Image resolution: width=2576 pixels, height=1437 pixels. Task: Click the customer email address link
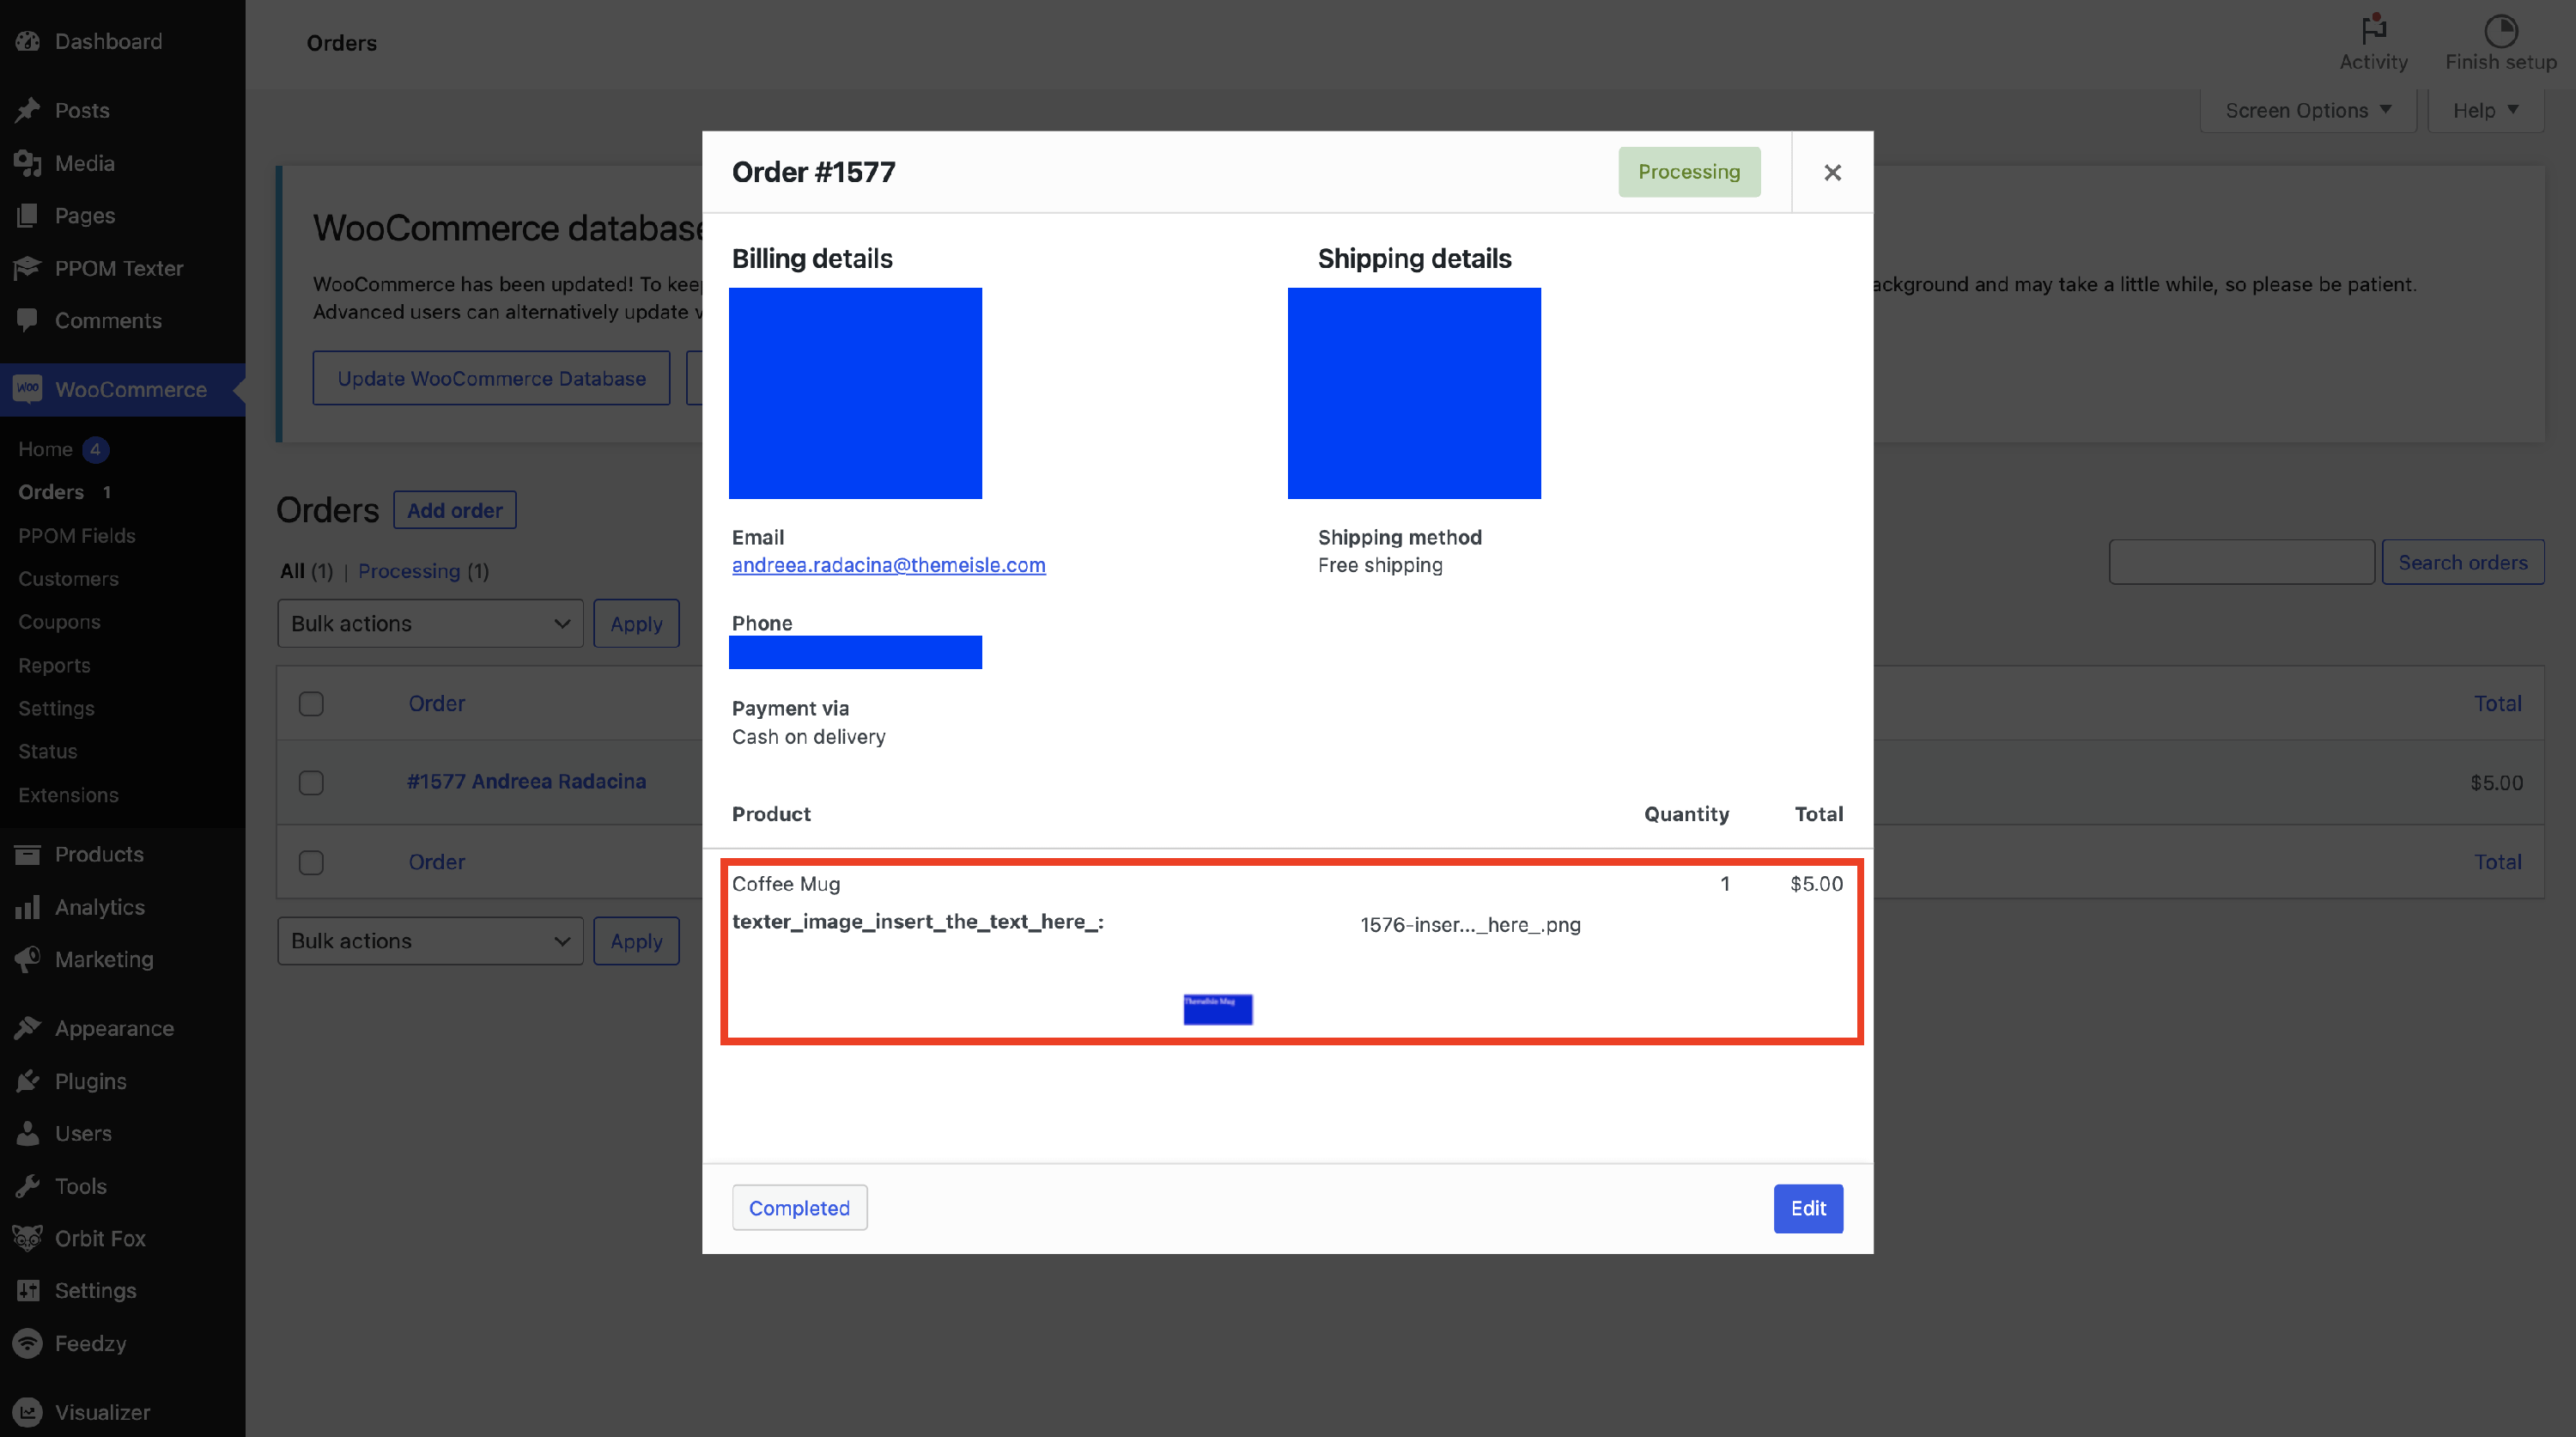(888, 565)
